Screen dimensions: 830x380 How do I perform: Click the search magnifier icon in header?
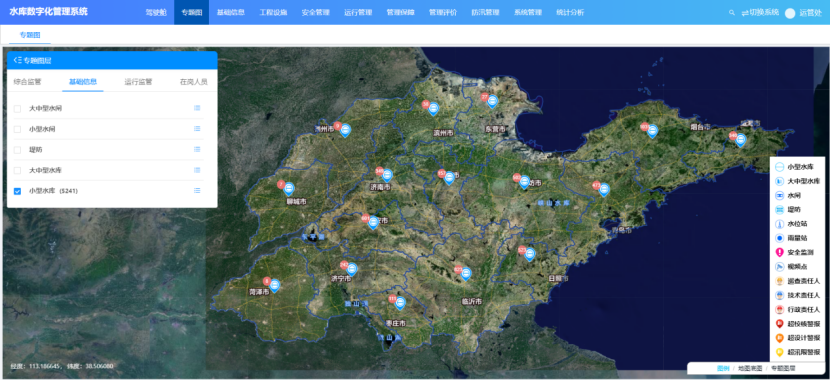point(732,13)
